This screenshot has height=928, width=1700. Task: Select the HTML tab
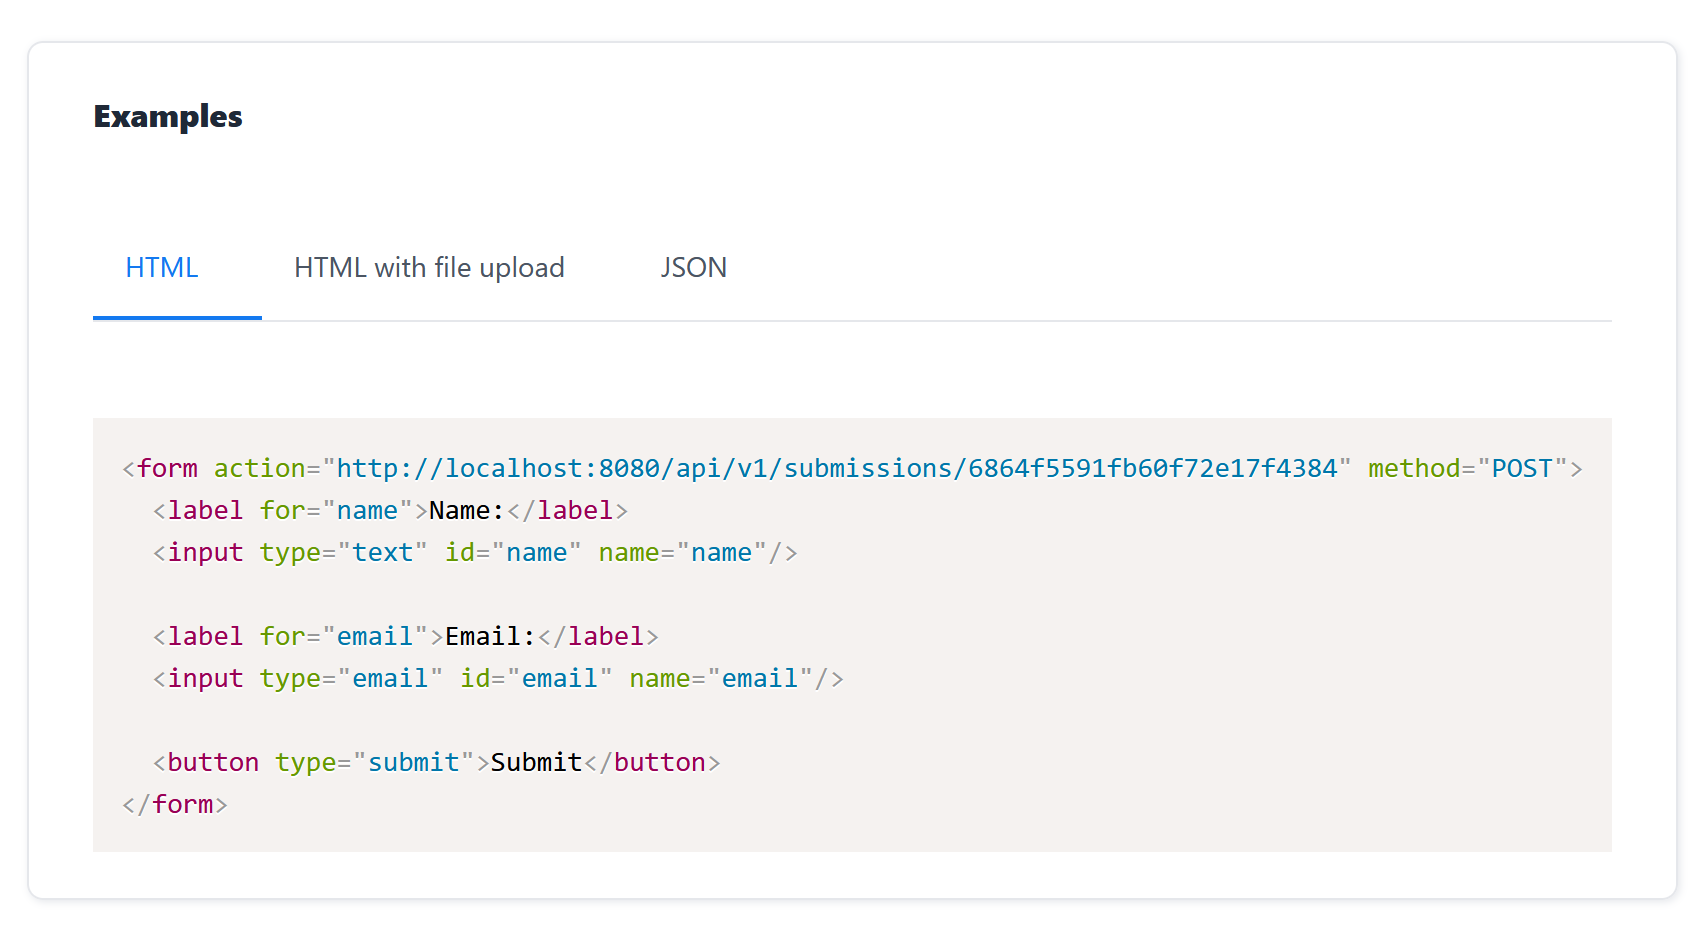161,267
